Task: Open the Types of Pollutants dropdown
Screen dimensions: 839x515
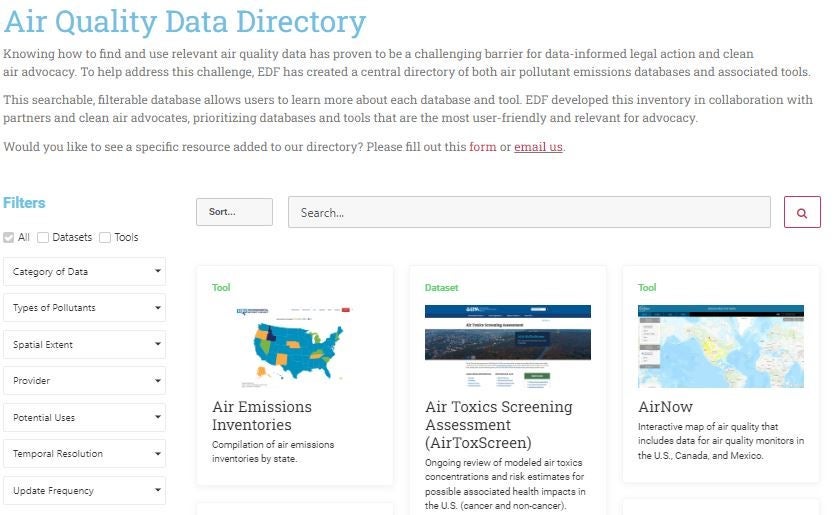Action: click(84, 308)
